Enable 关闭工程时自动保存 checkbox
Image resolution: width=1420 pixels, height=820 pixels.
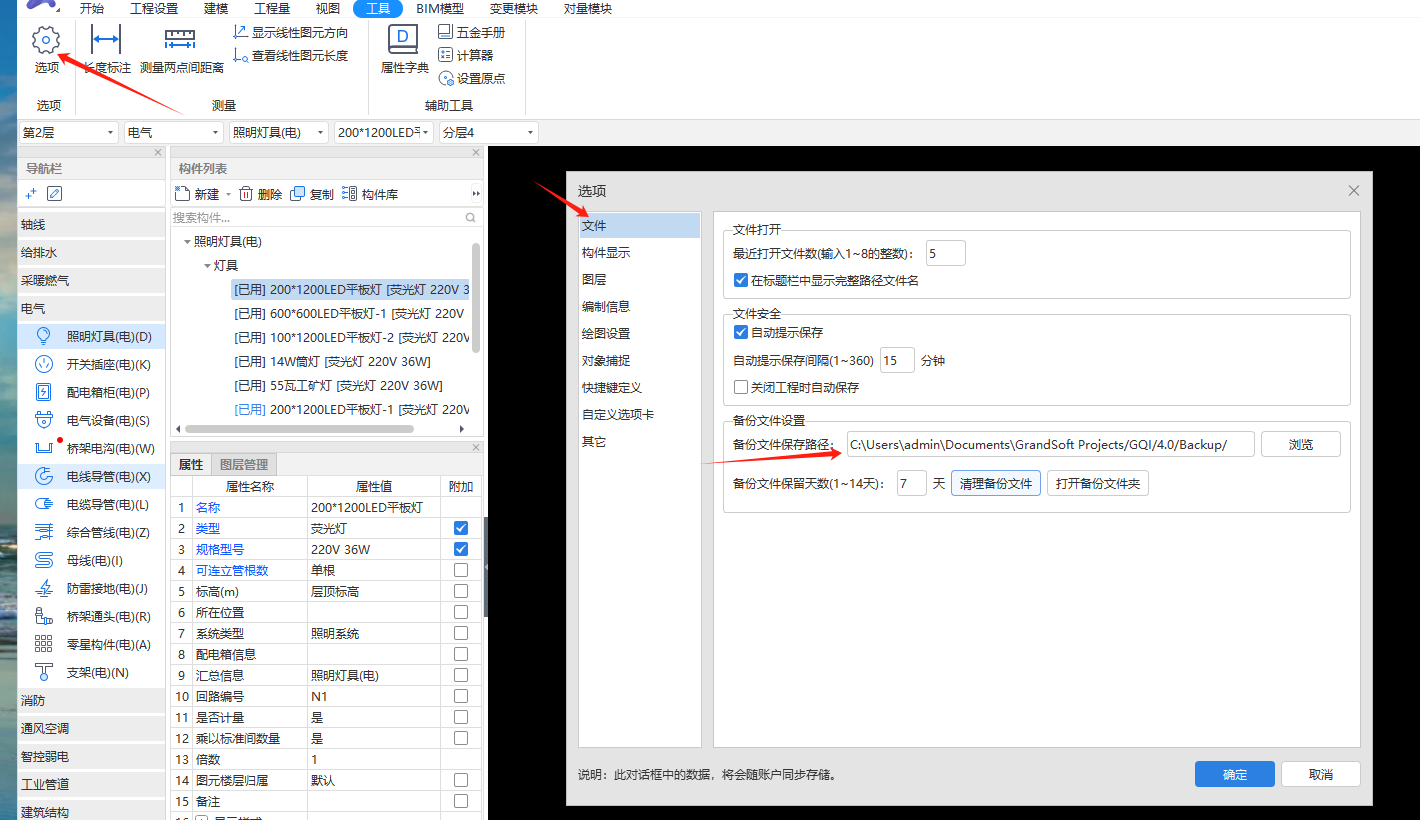(741, 387)
